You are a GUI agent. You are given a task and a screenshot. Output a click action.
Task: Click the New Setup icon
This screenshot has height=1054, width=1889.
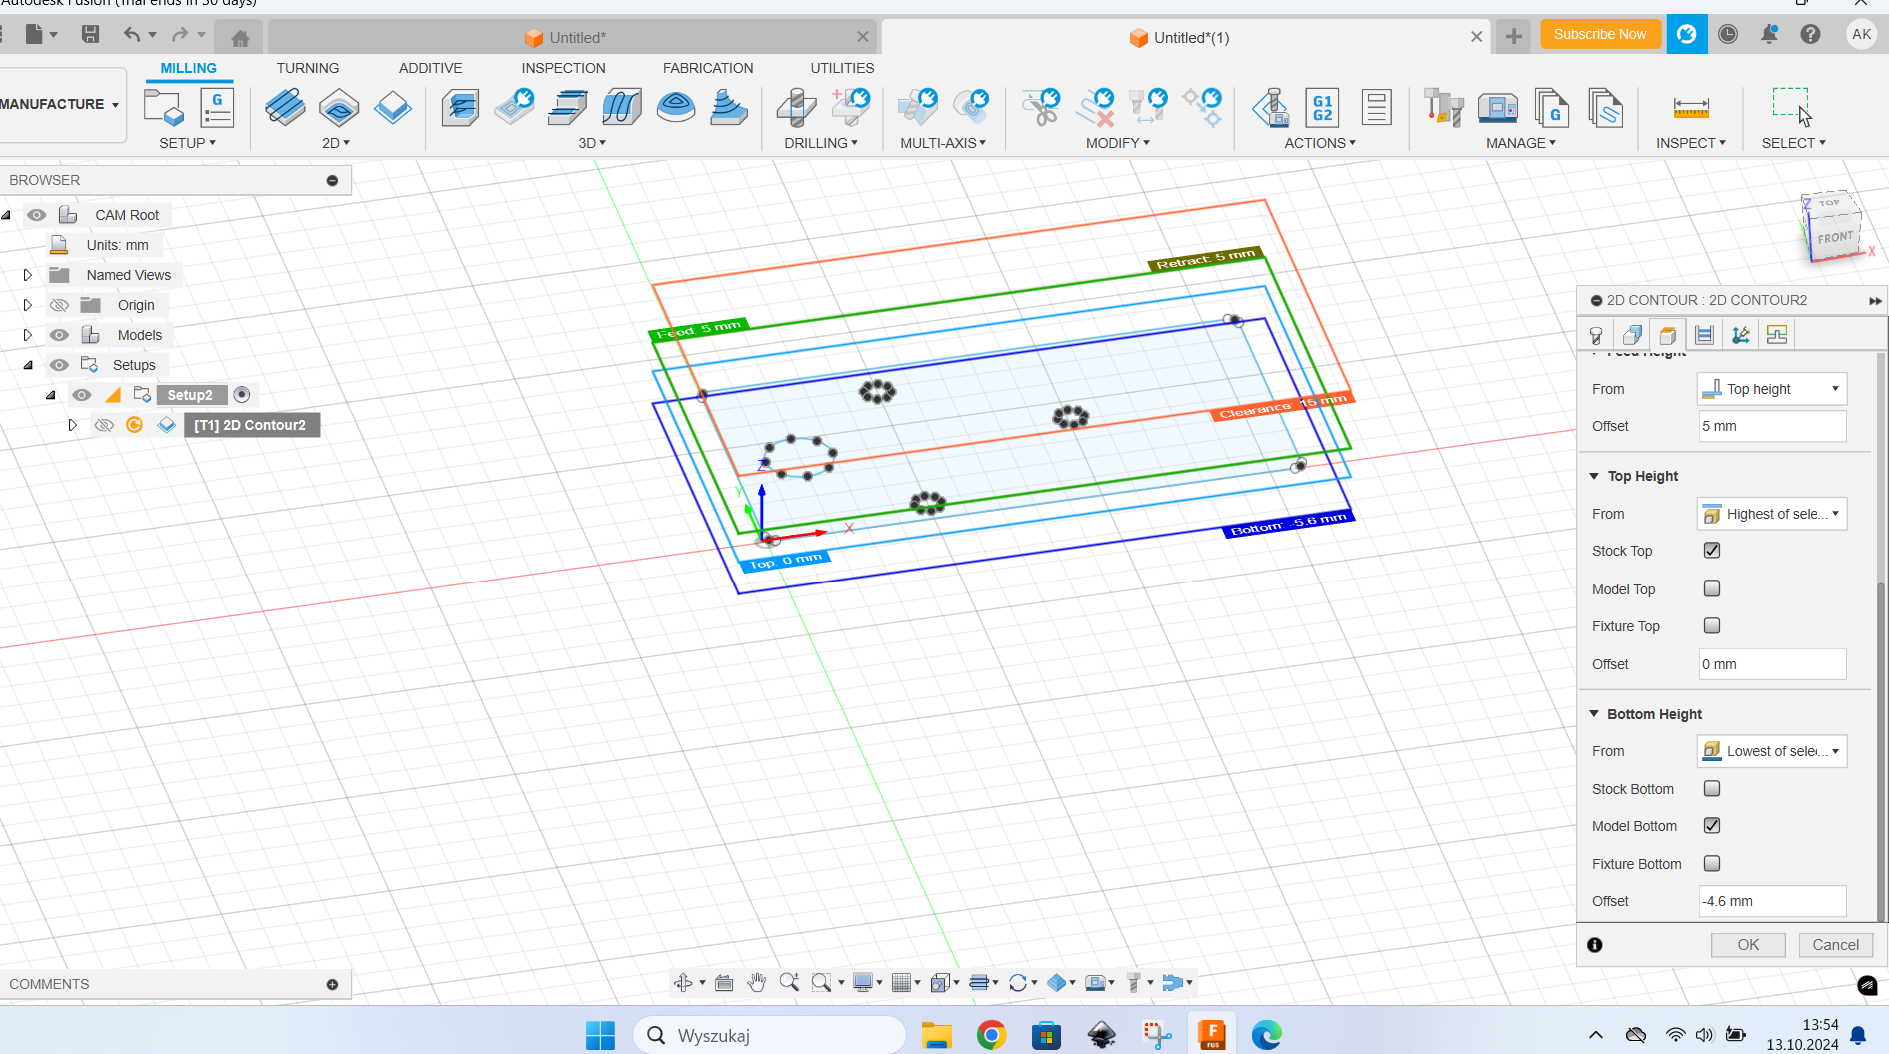pyautogui.click(x=164, y=107)
